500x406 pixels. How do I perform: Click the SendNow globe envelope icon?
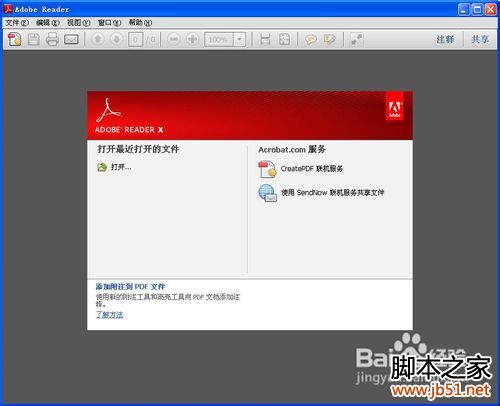[x=267, y=193]
